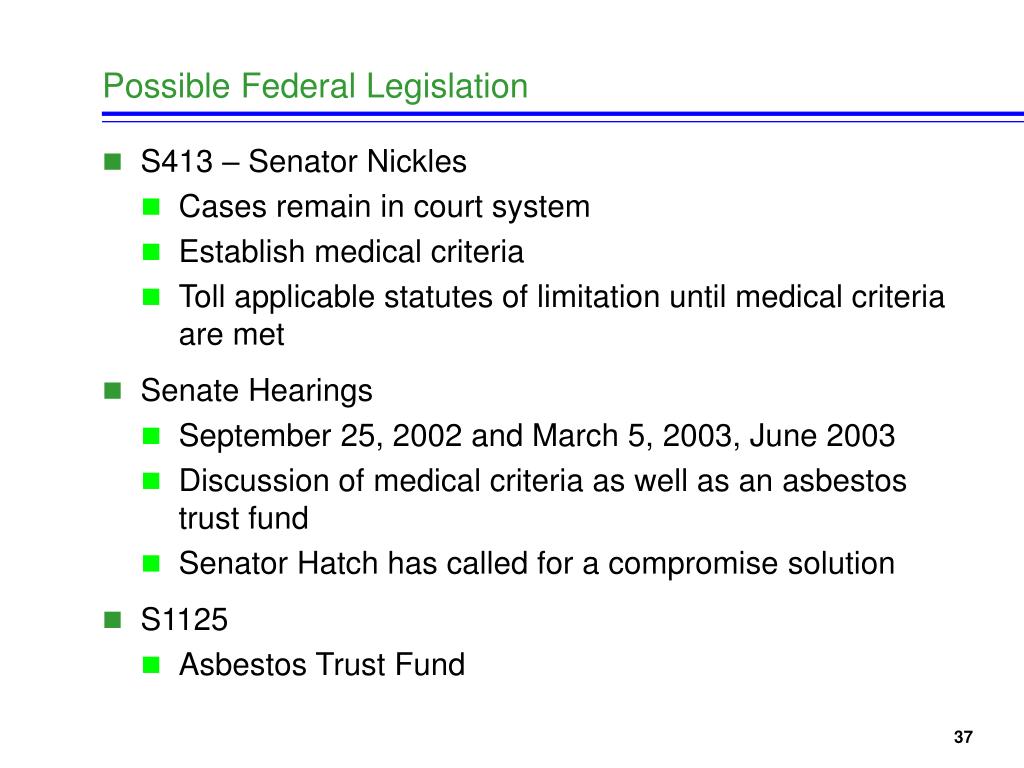1024x768 pixels.
Task: Click the bullet next to 'Cases remain in court system'
Action: coord(151,207)
